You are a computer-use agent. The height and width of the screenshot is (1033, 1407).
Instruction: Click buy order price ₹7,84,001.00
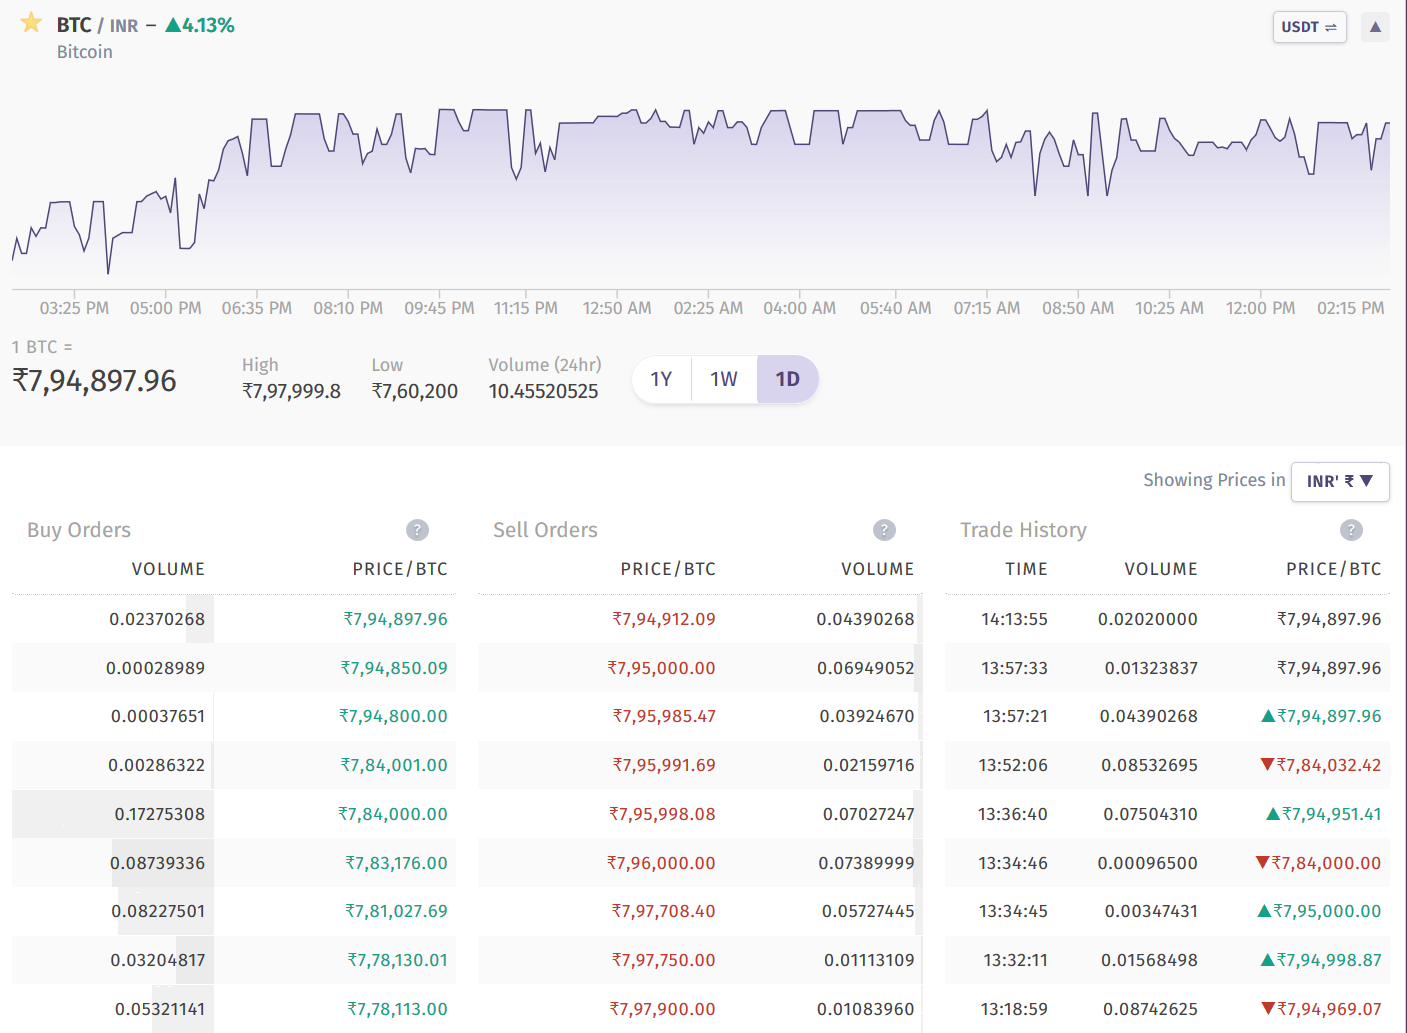click(394, 765)
